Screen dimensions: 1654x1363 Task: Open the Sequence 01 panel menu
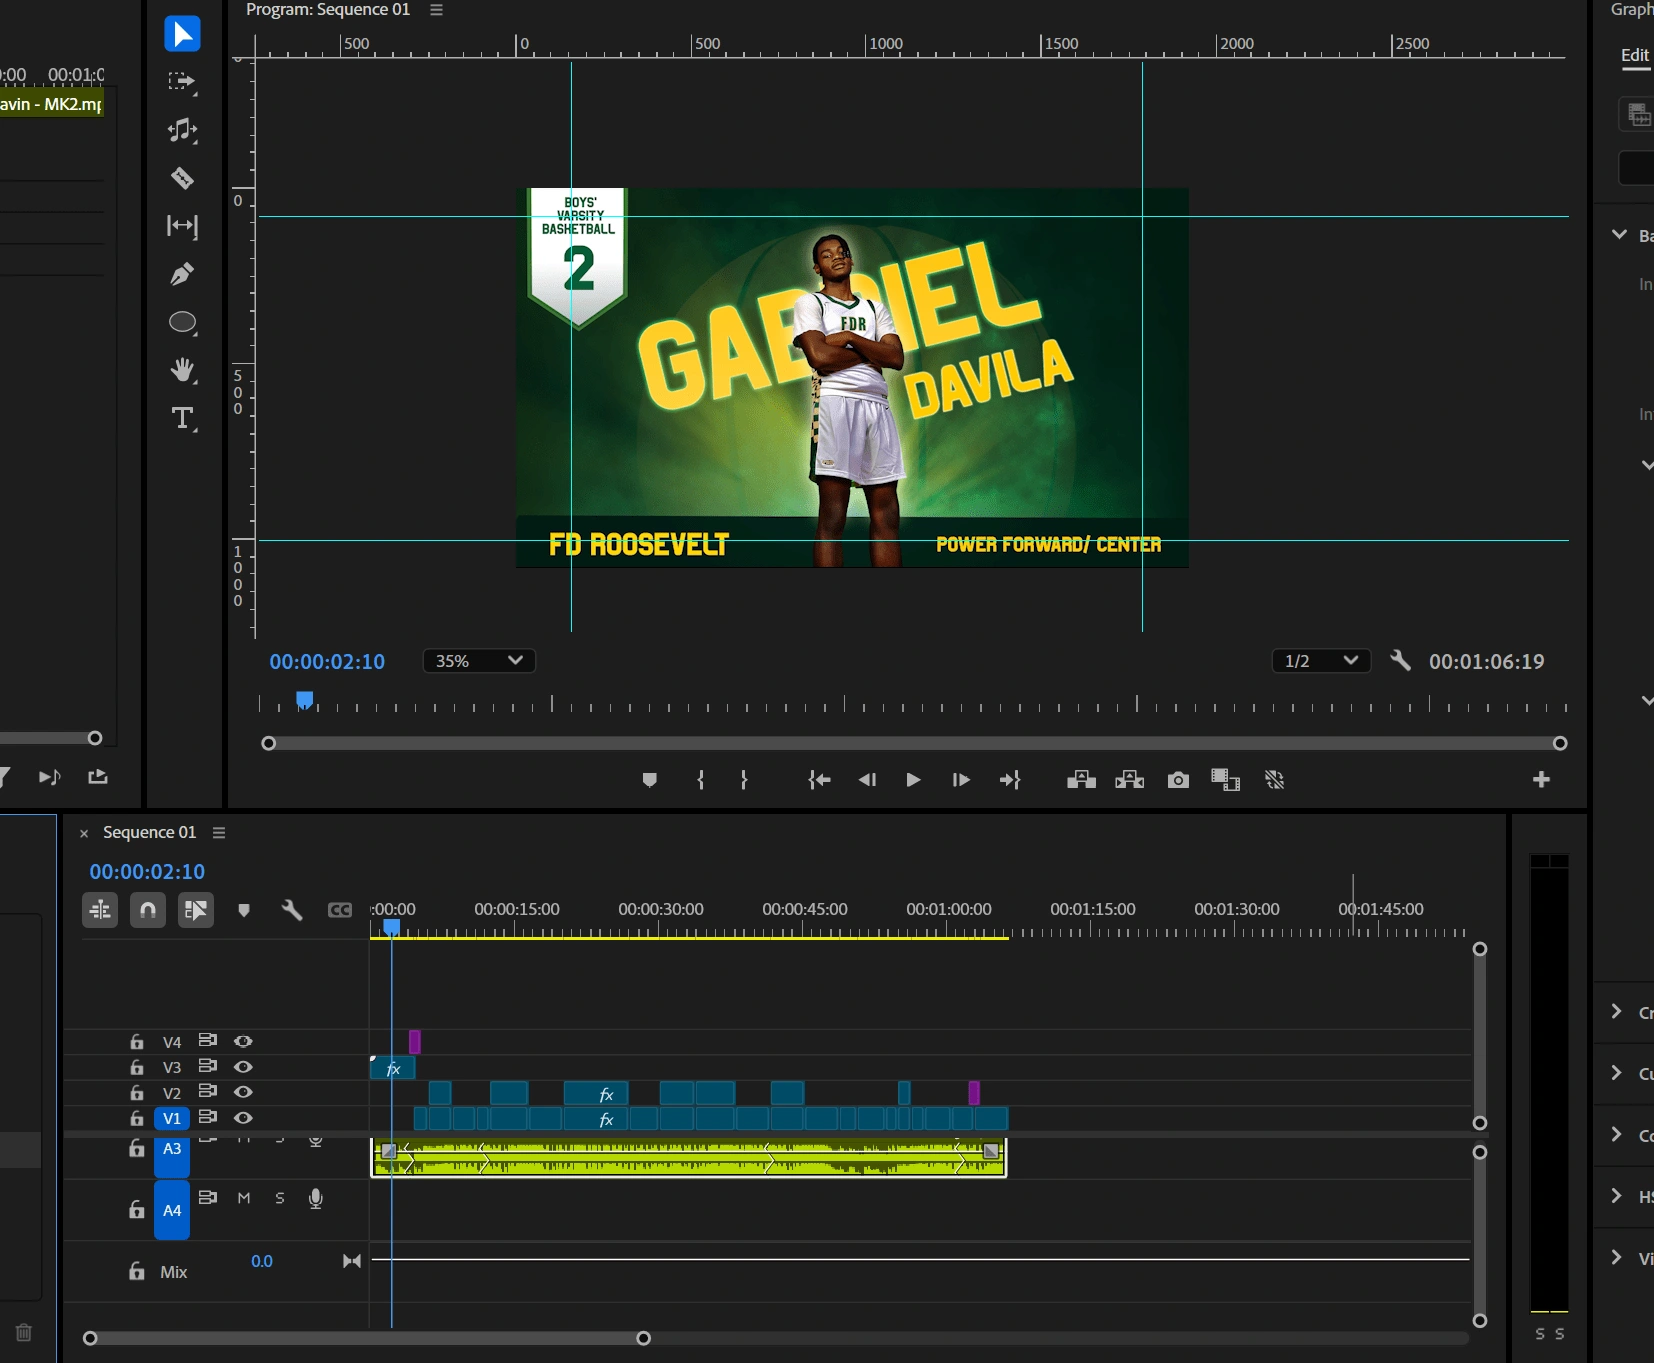220,832
